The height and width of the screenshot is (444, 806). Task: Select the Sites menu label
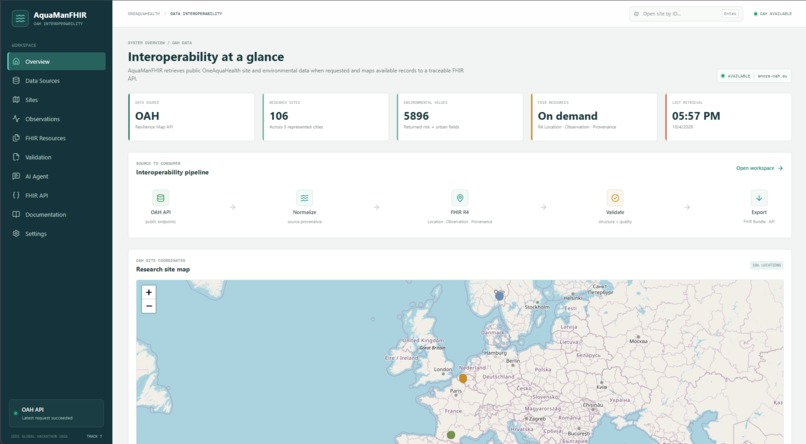click(x=31, y=100)
